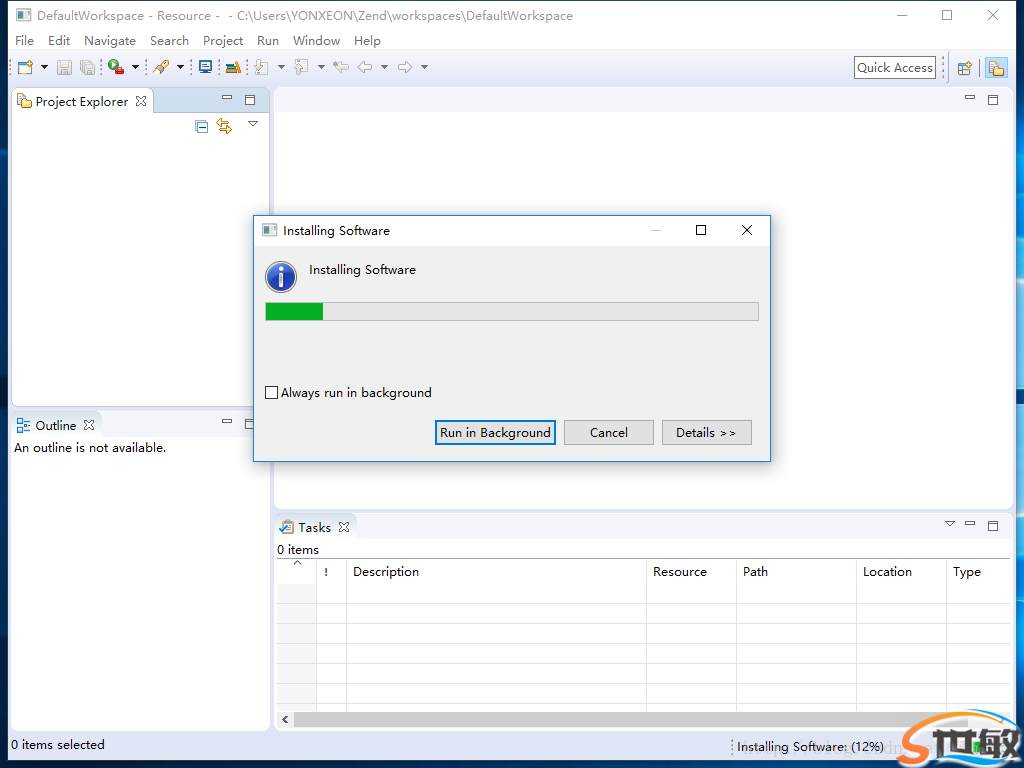The width and height of the screenshot is (1024, 768).
Task: Sort Tasks by Description column header
Action: tap(496, 572)
